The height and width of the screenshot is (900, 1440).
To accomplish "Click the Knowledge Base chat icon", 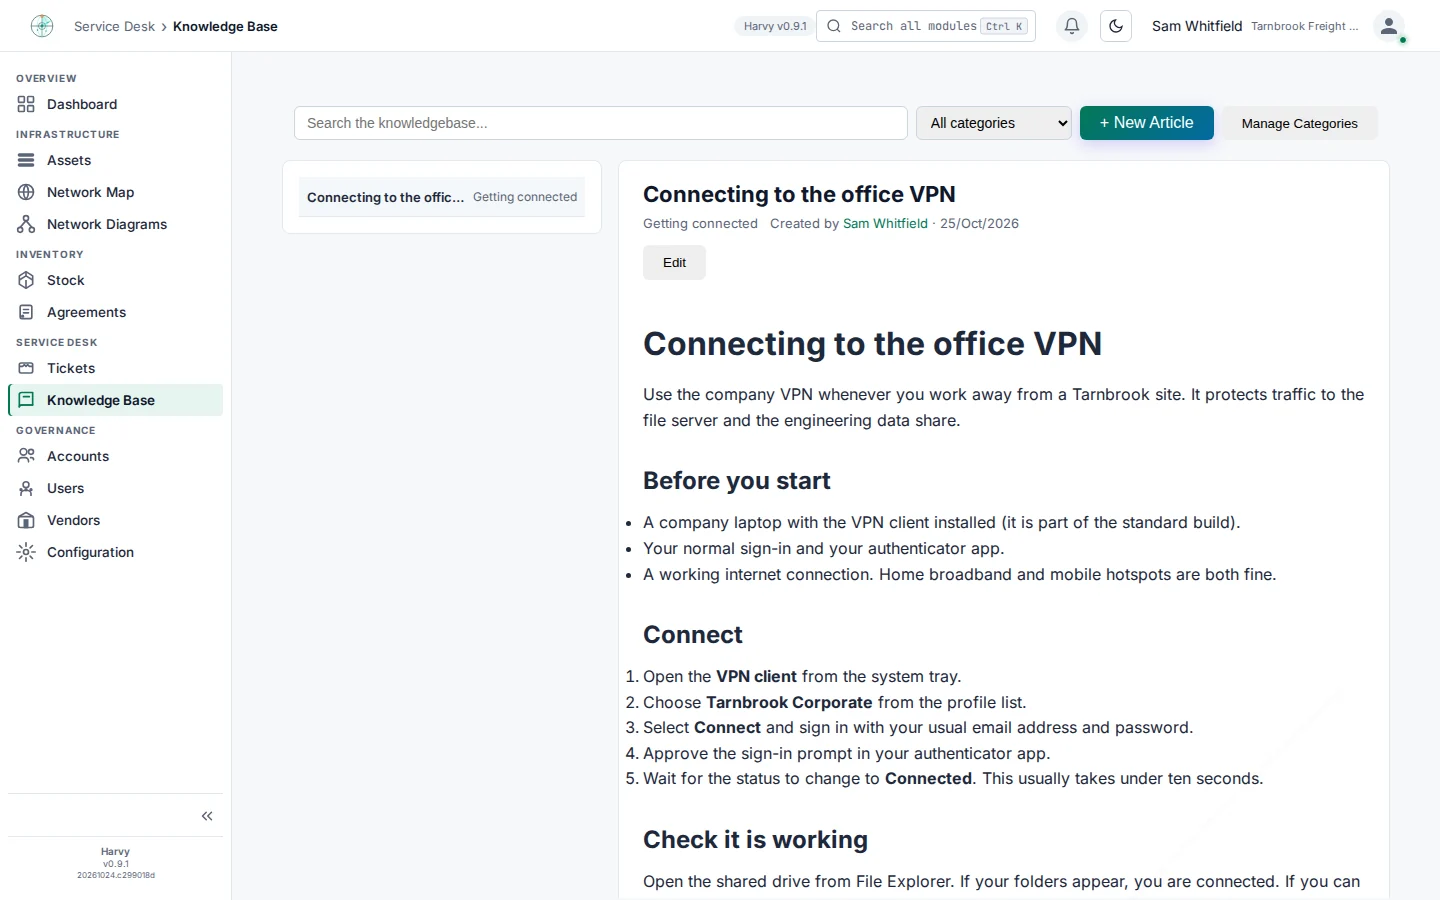I will [x=26, y=400].
